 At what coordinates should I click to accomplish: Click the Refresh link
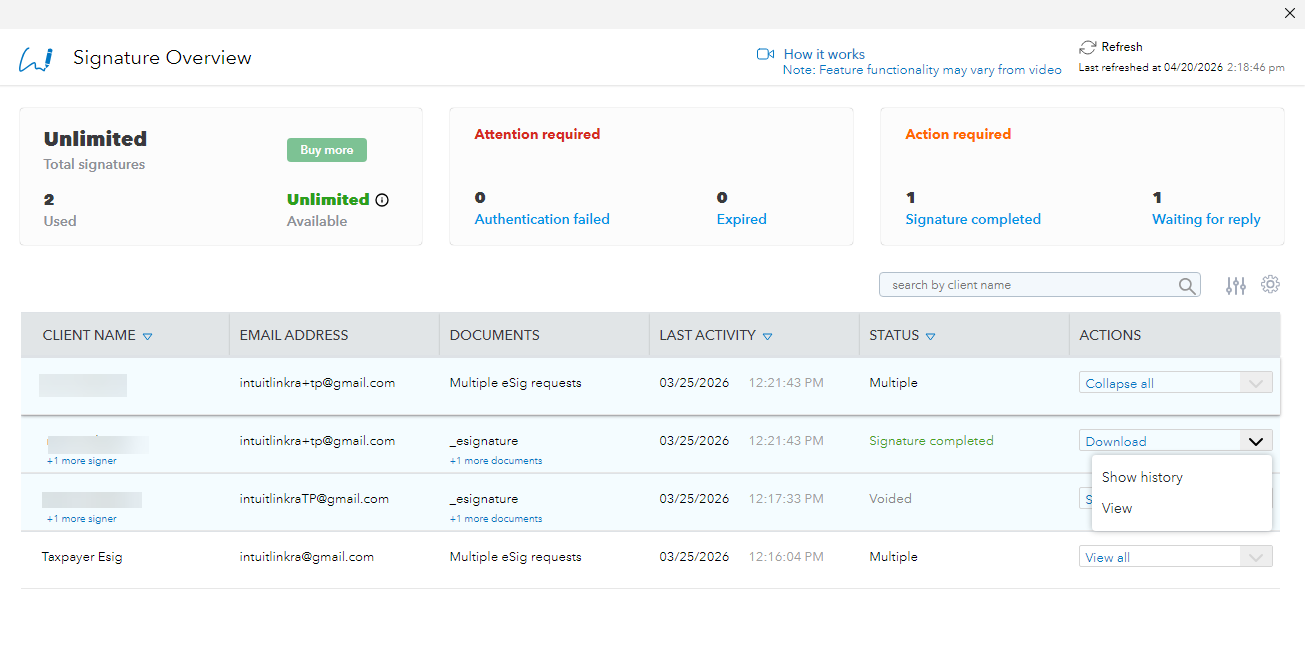pos(1121,47)
